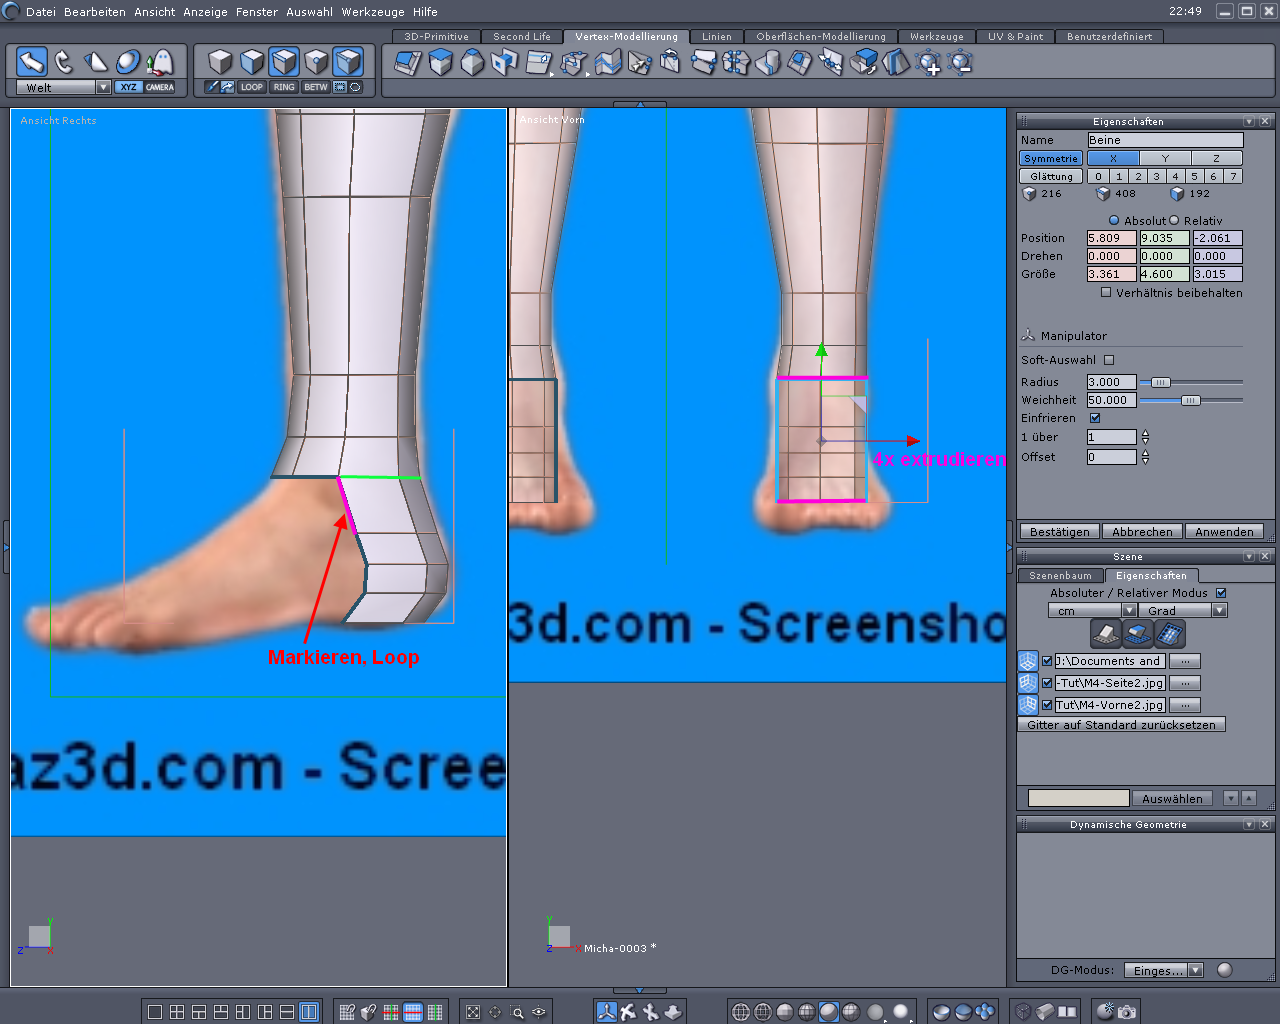Toggle the Soft-Auswahl checkbox
The image size is (1280, 1024).
click(1109, 360)
